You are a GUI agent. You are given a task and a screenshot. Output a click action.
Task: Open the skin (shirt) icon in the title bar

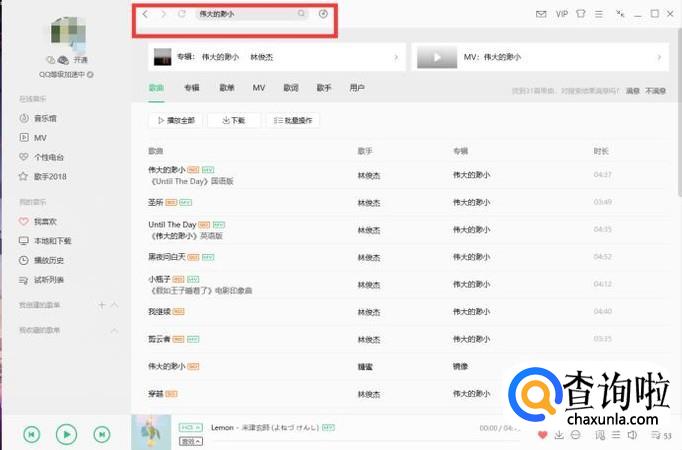581,14
